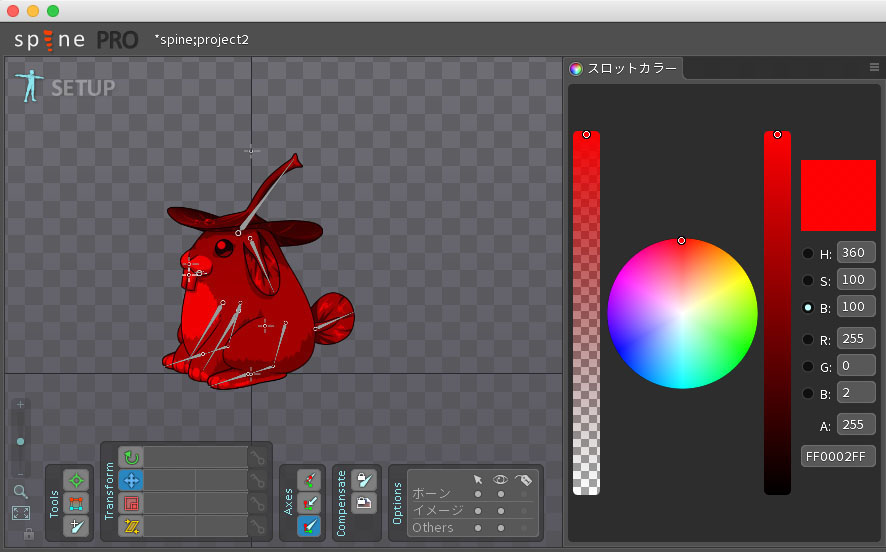Screen dimensions: 886x552
Task: Click the name tag header in Options
Action: pyautogui.click(x=523, y=480)
